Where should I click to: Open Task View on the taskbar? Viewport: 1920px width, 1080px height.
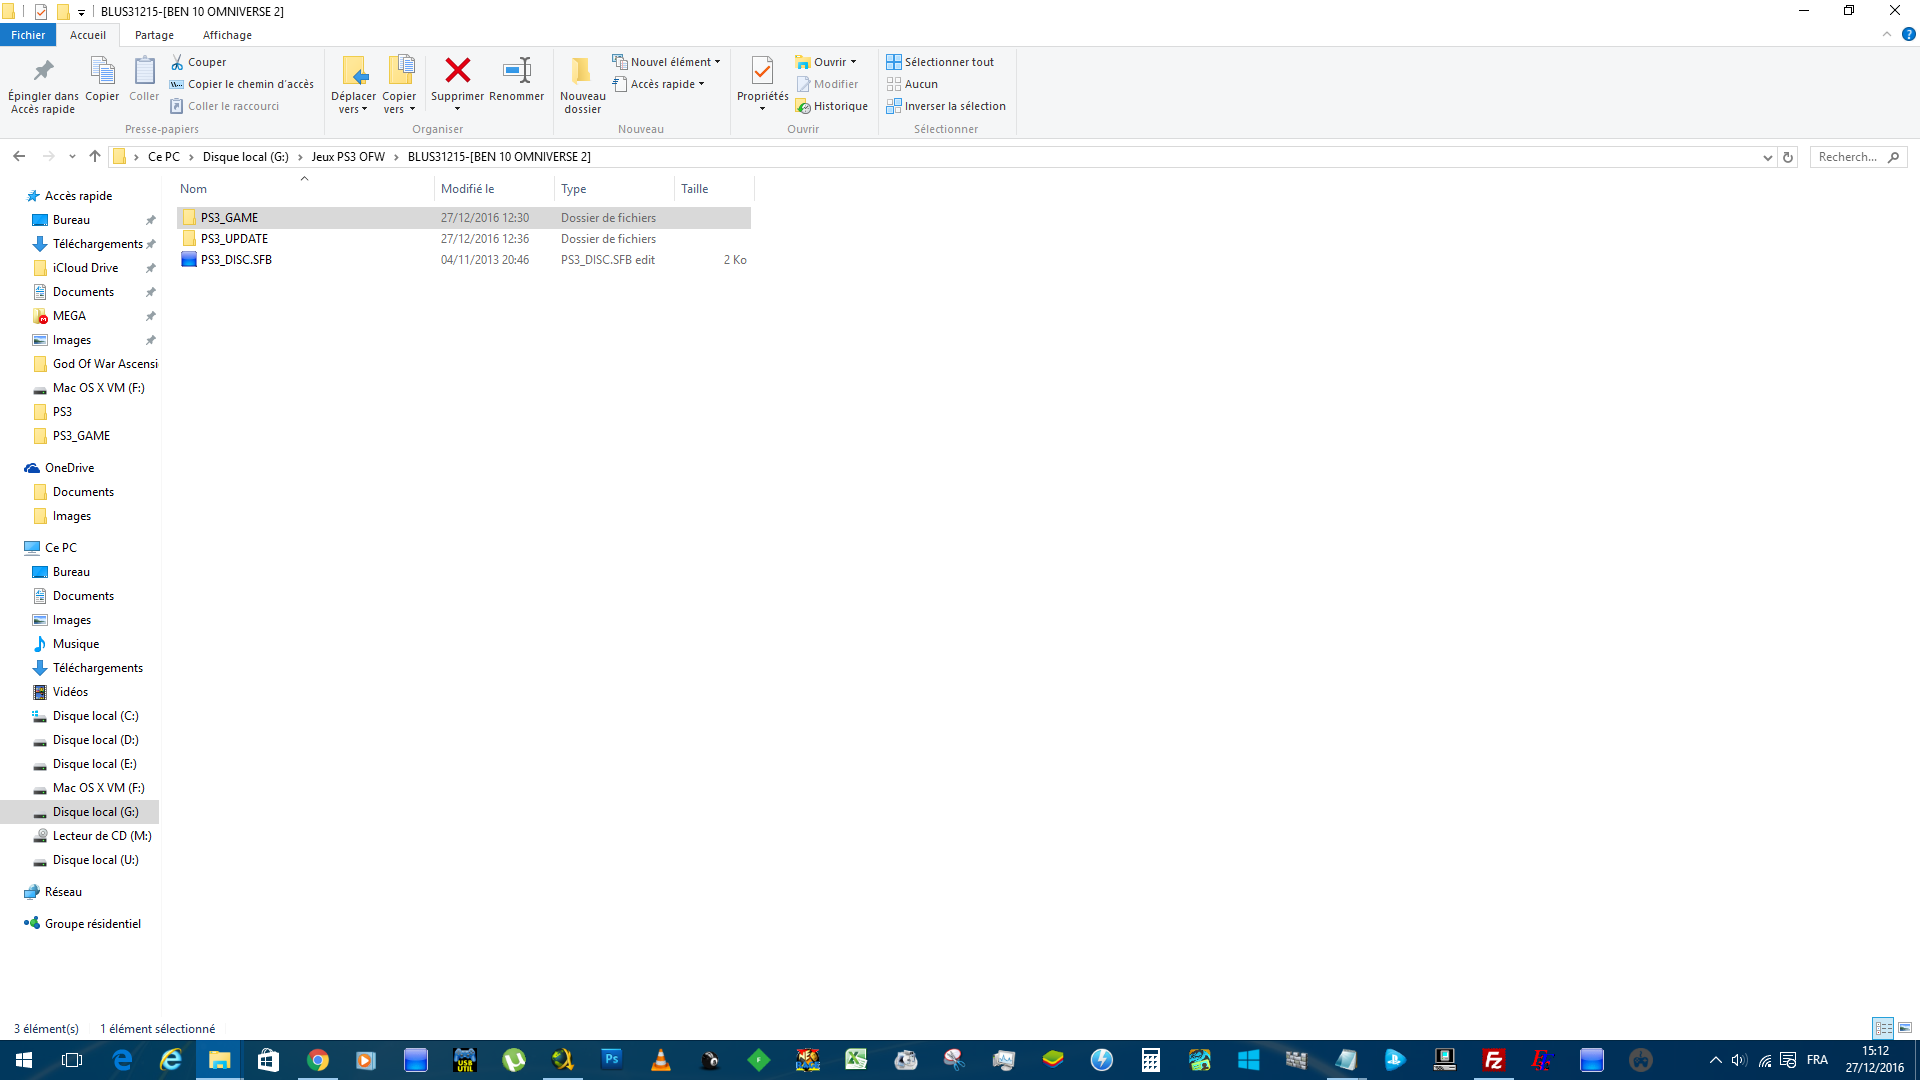click(72, 1060)
